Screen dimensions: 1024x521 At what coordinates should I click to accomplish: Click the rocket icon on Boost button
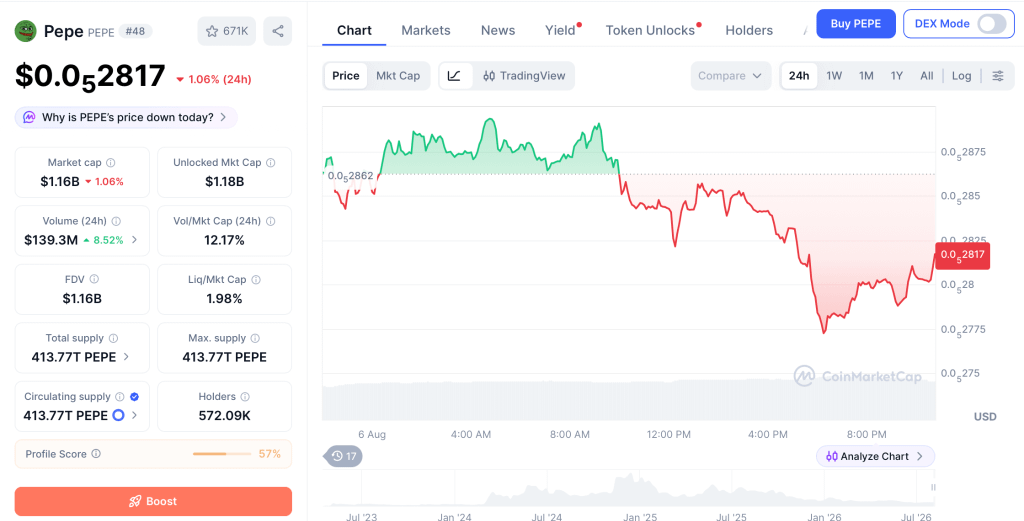click(x=135, y=501)
